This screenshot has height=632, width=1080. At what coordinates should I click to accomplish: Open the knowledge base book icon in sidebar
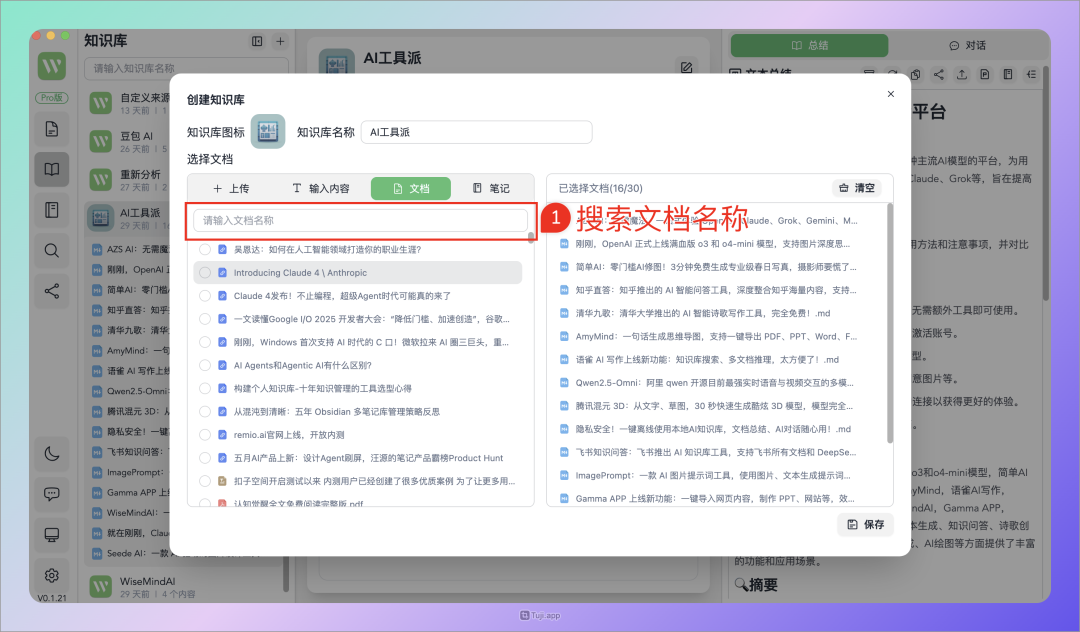pos(52,170)
